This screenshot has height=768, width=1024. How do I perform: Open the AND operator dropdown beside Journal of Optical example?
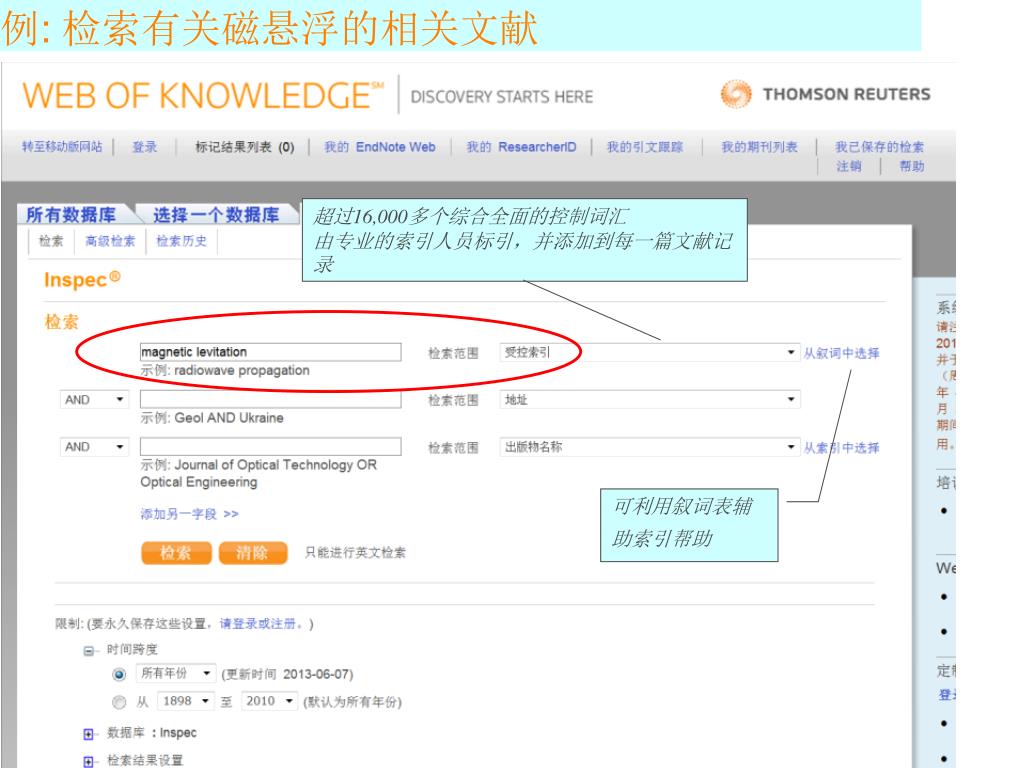(94, 447)
